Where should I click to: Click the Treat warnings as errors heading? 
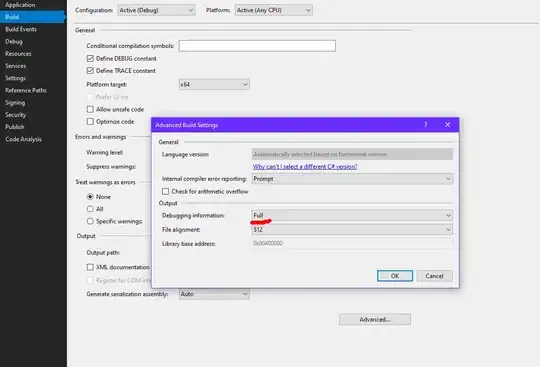coord(105,182)
